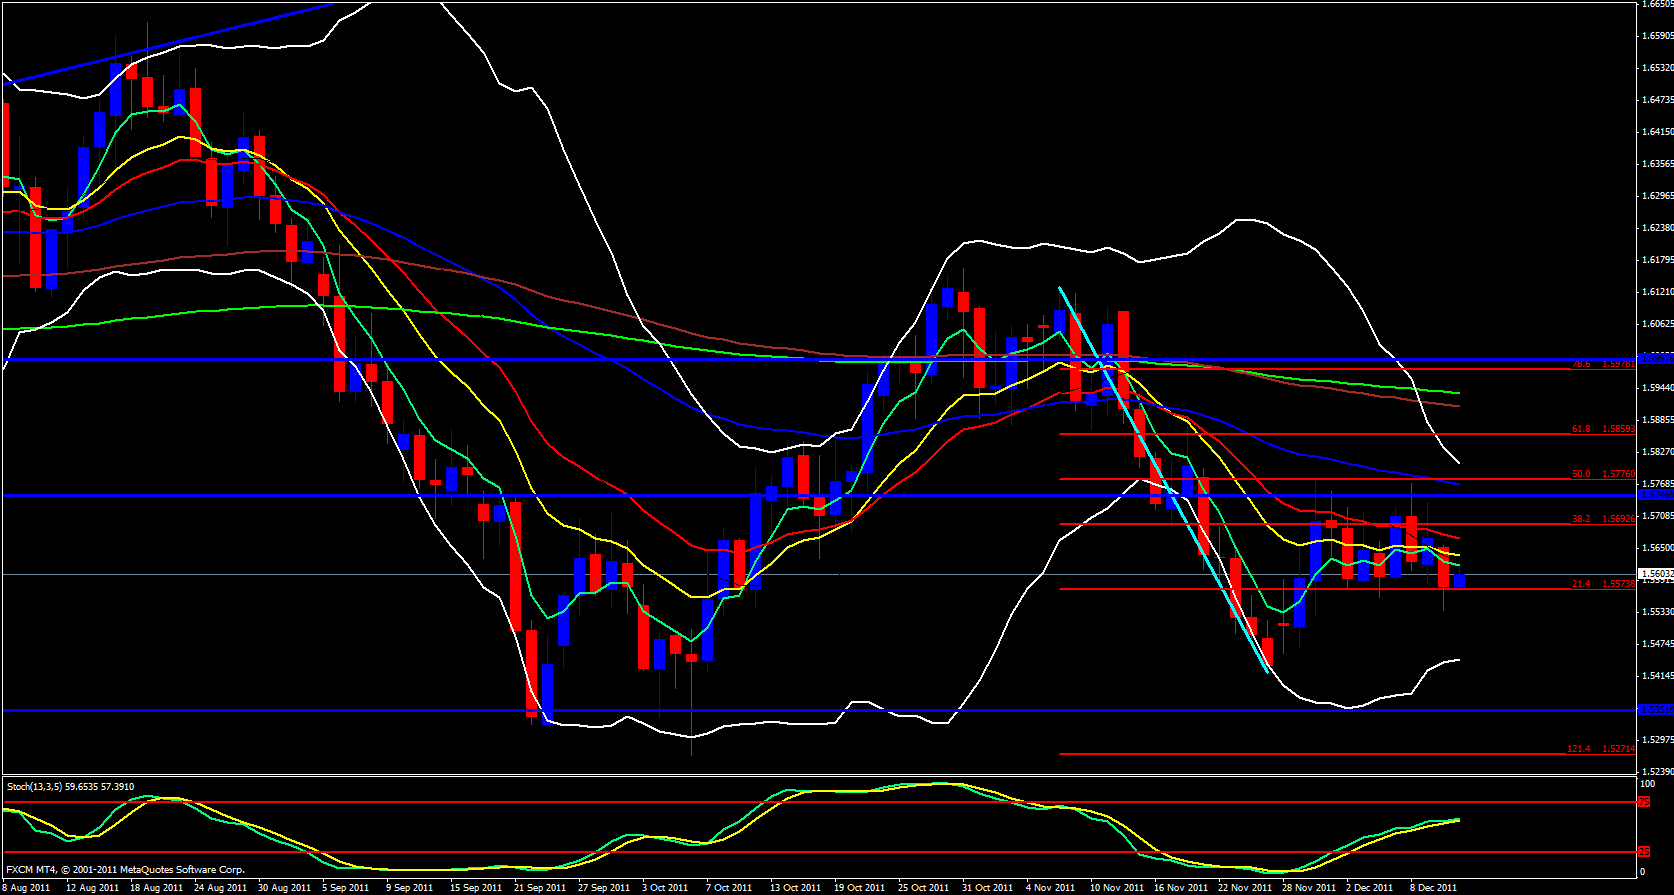
Task: Click the current price tag on price axis
Action: (1656, 574)
